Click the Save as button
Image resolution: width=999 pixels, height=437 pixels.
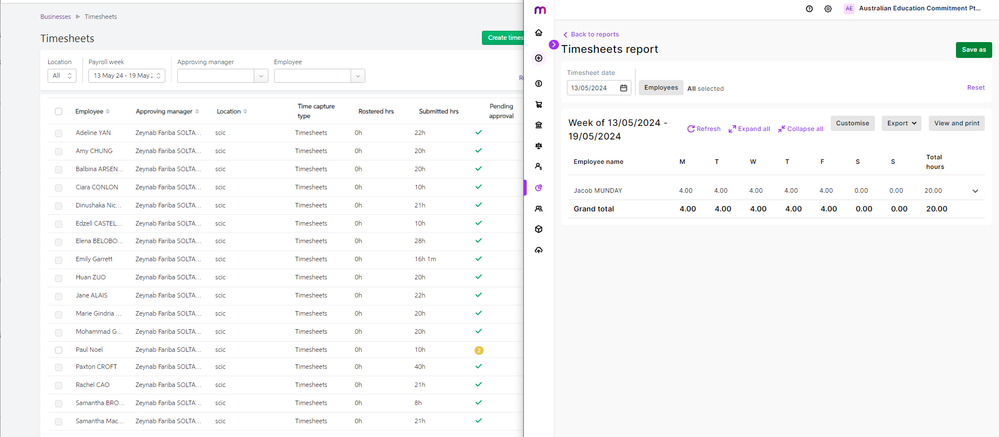pyautogui.click(x=973, y=50)
